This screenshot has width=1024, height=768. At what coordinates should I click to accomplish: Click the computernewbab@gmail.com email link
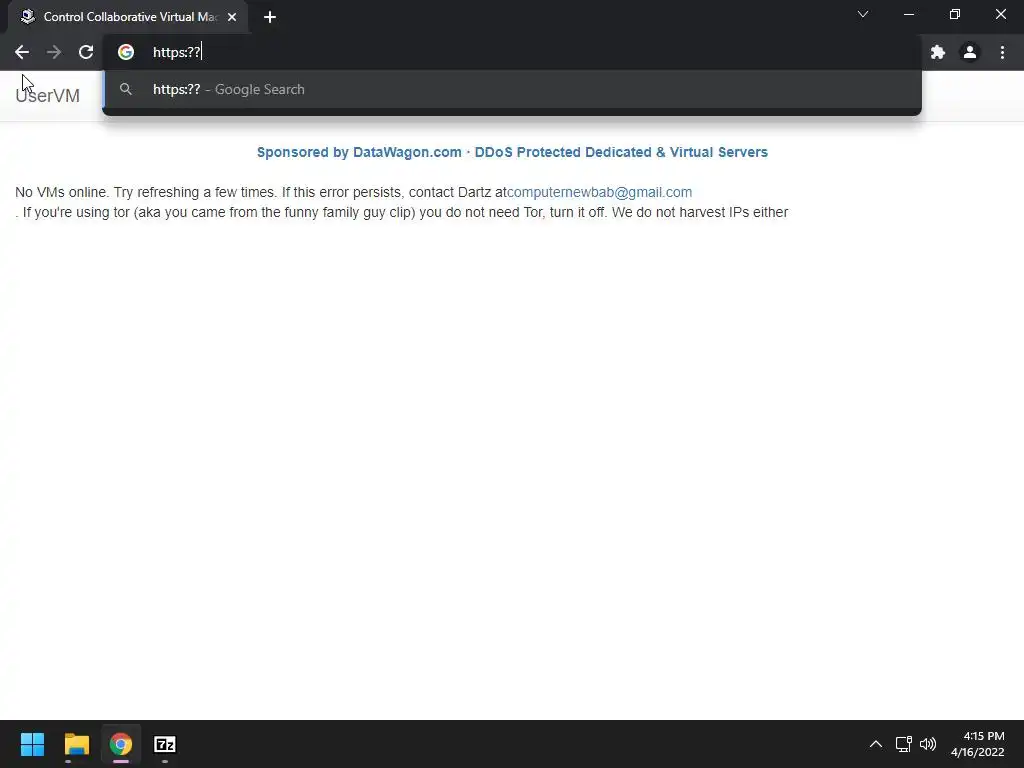(600, 192)
